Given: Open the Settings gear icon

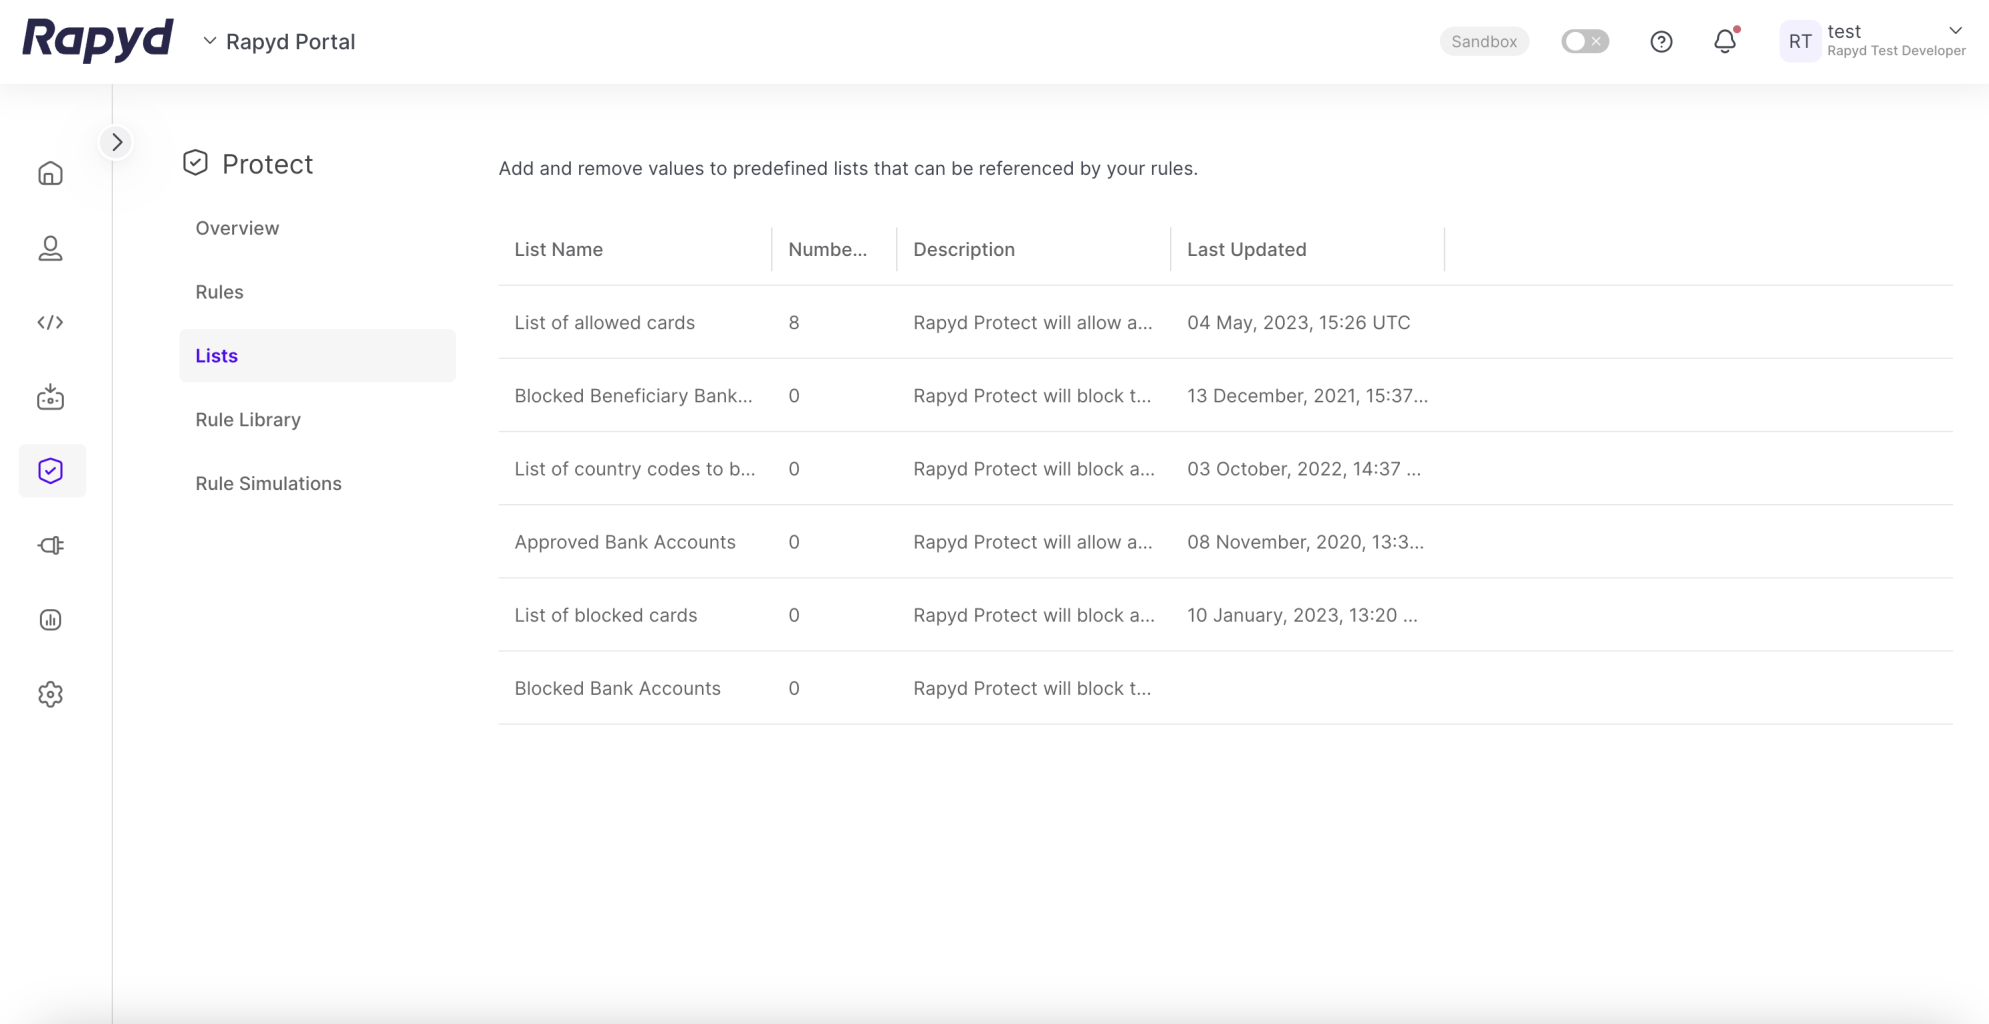Looking at the screenshot, I should (50, 694).
